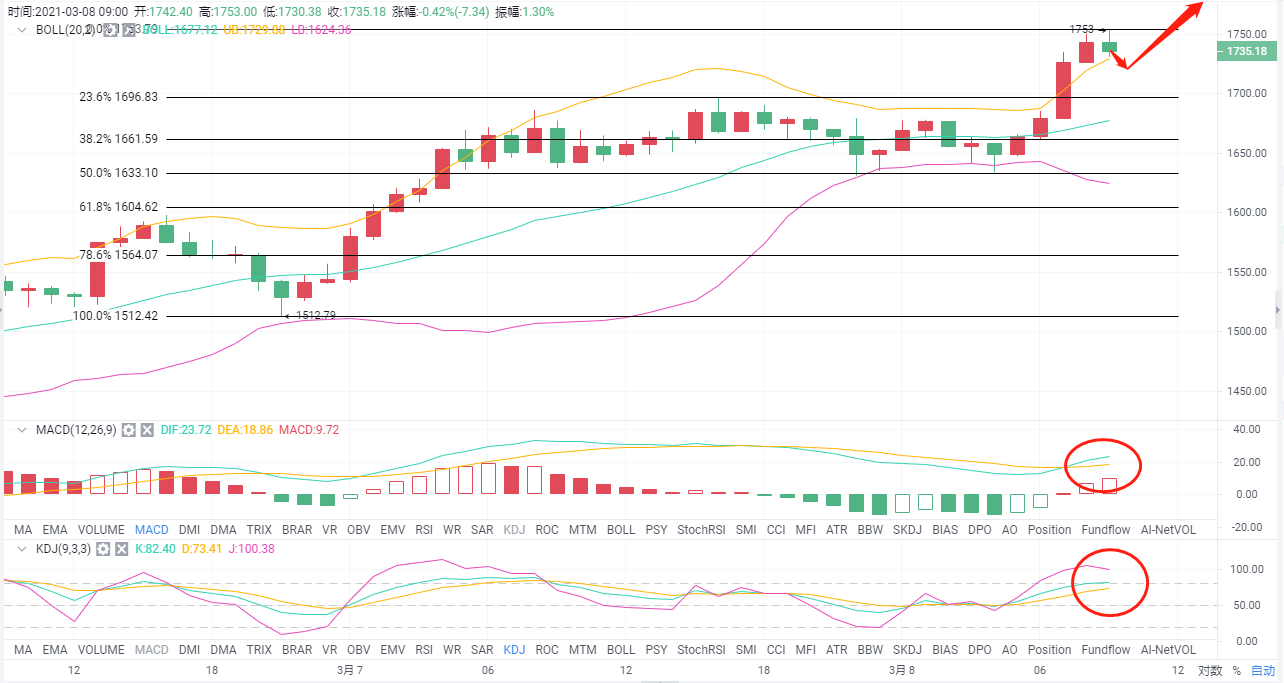This screenshot has width=1284, height=683.
Task: Select MFI in the KDJ pane indicator row
Action: [808, 650]
